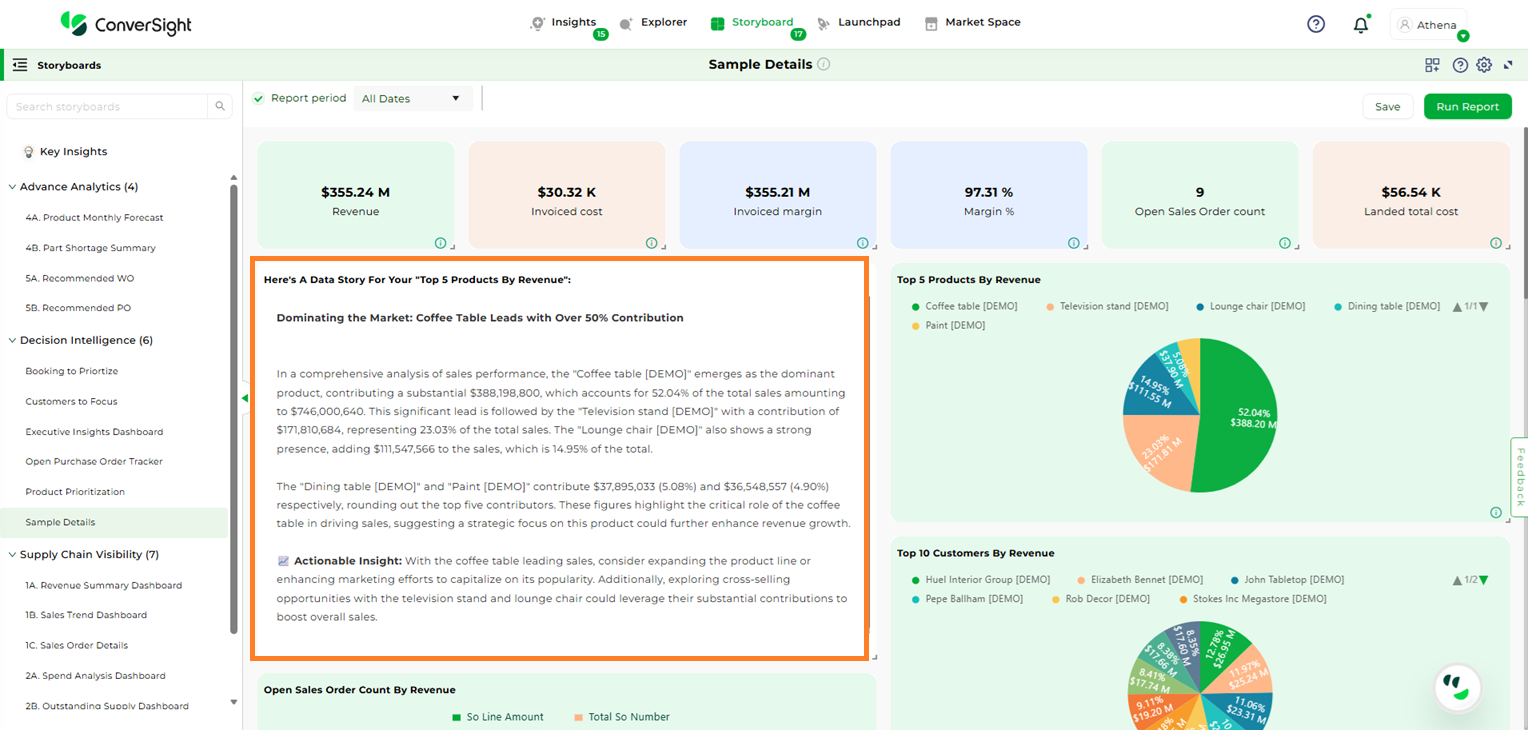Viewport: 1528px width, 730px height.
Task: Open info icon on Revenue card
Action: tap(440, 243)
